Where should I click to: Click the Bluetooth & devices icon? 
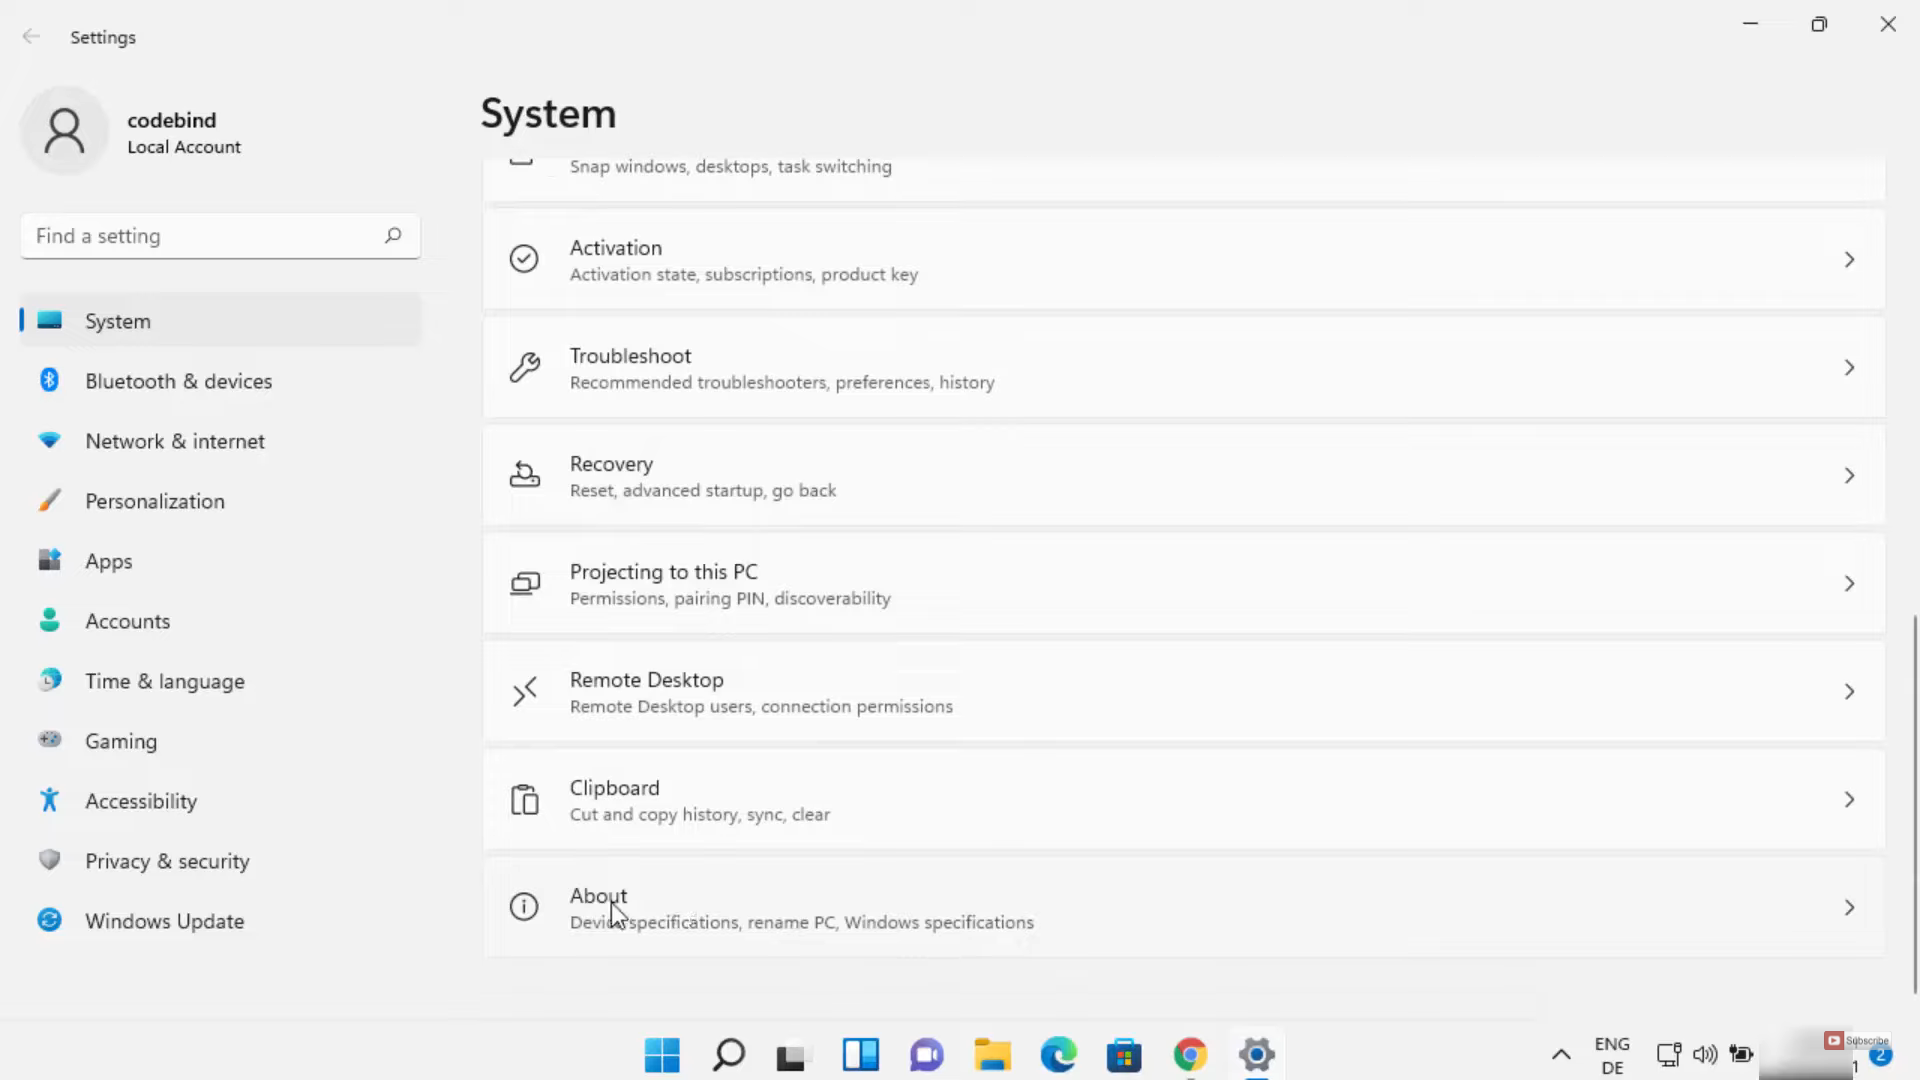point(49,380)
